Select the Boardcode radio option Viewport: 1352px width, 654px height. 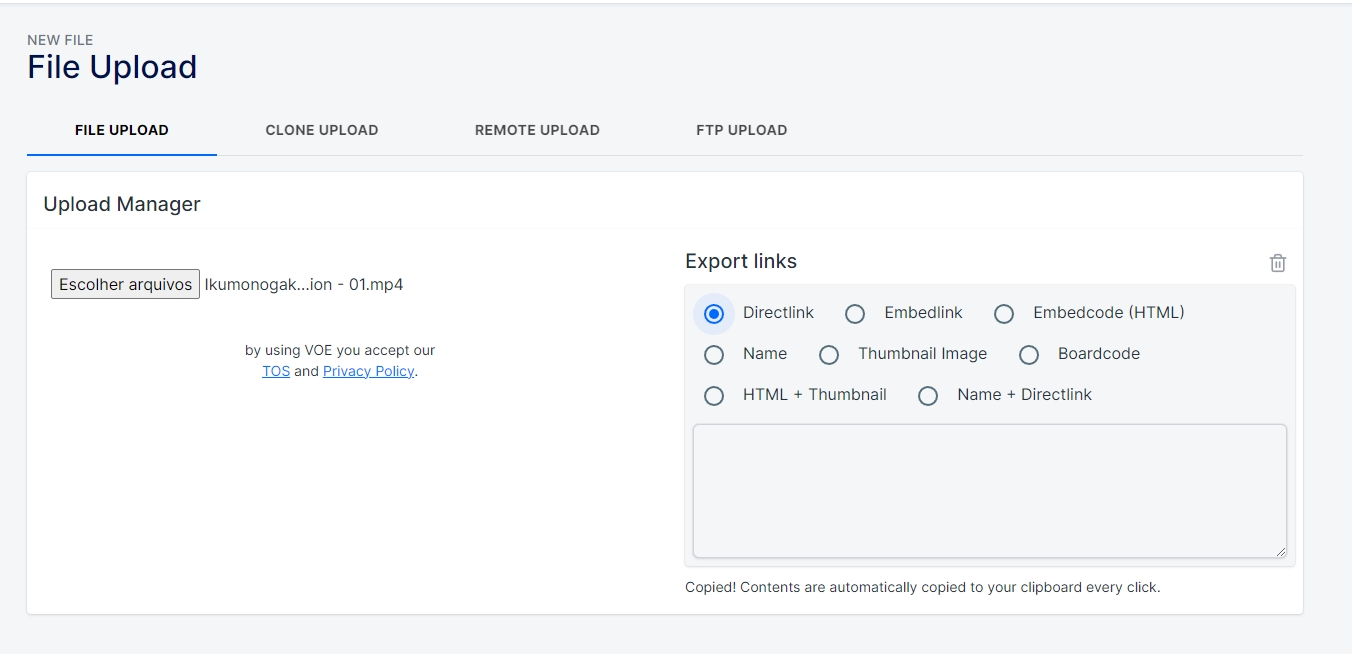(1029, 355)
